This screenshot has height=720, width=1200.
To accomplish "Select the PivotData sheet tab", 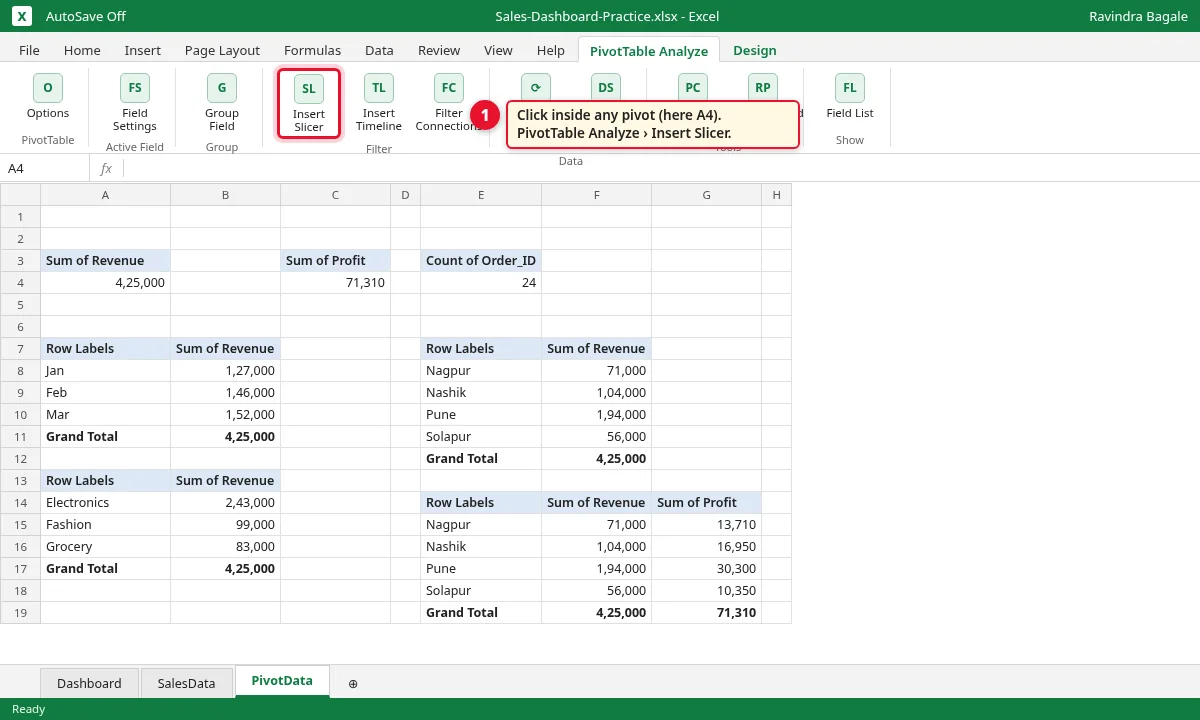I will pos(282,681).
